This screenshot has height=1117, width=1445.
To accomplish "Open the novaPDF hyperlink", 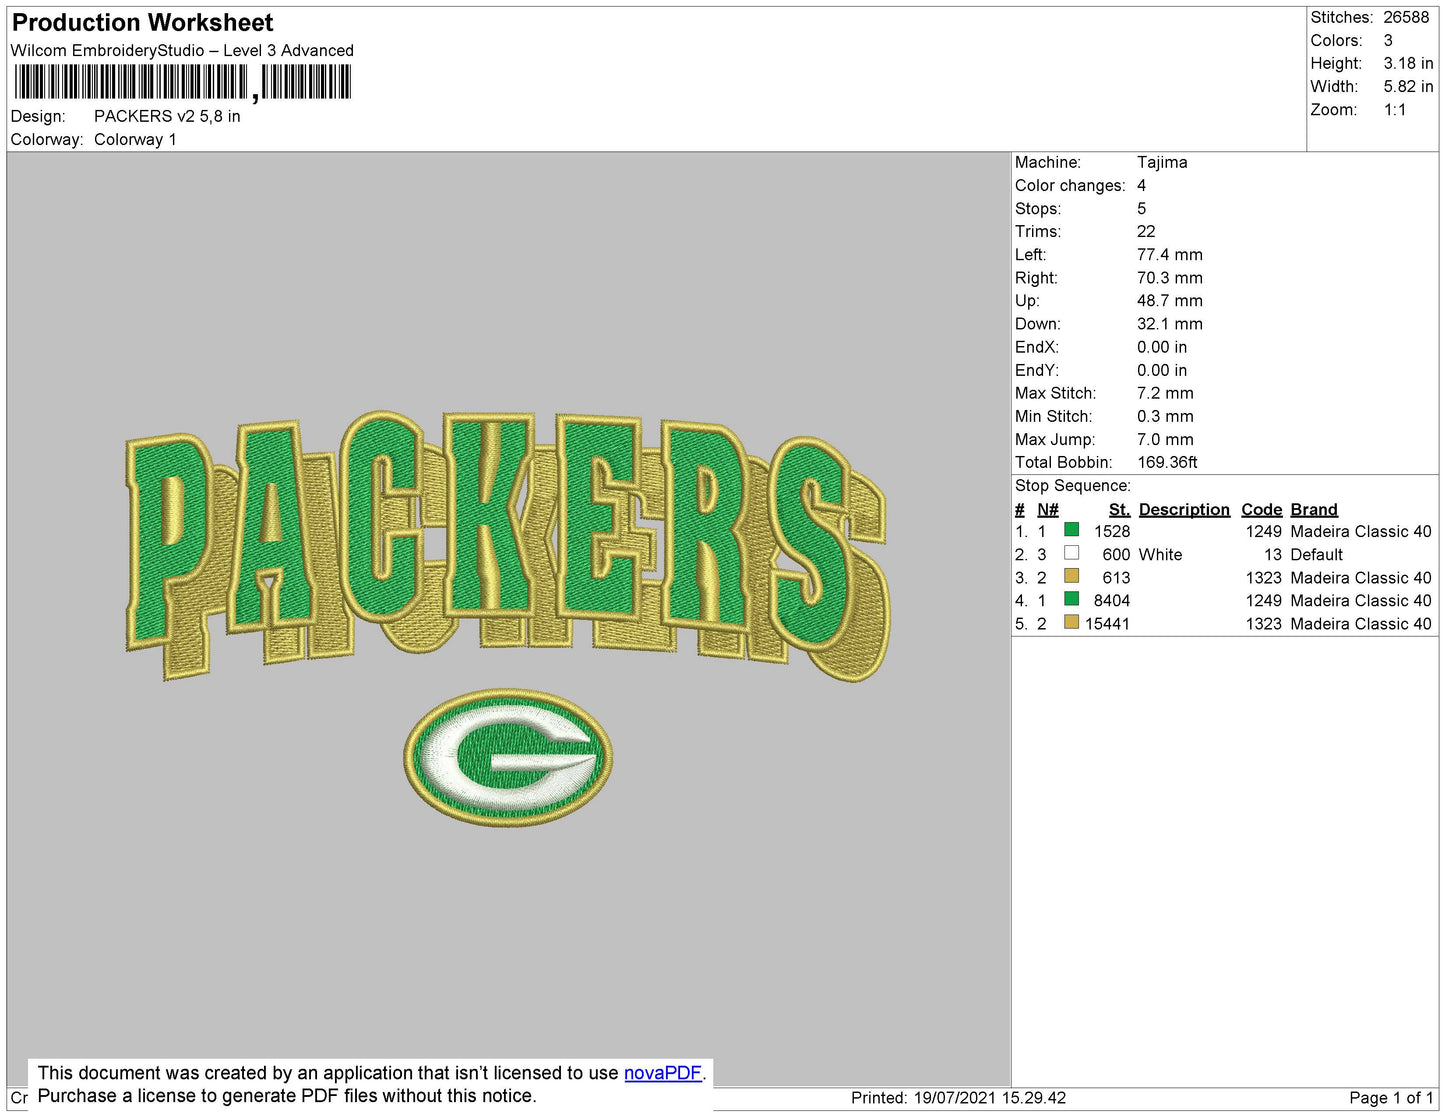I will 662,1073.
